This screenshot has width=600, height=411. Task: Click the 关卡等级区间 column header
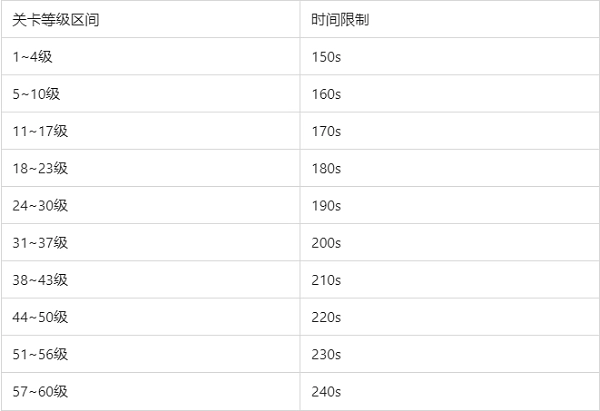point(46,19)
